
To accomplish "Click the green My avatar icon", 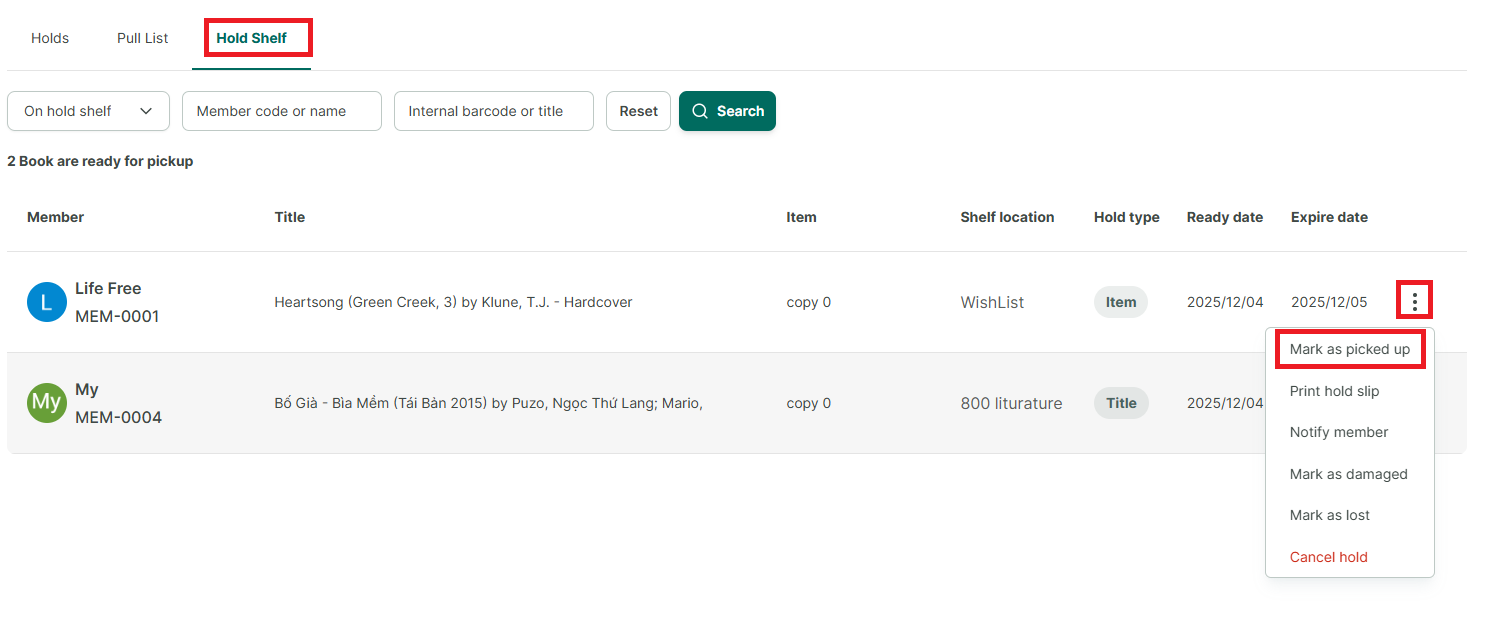I will click(x=47, y=403).
